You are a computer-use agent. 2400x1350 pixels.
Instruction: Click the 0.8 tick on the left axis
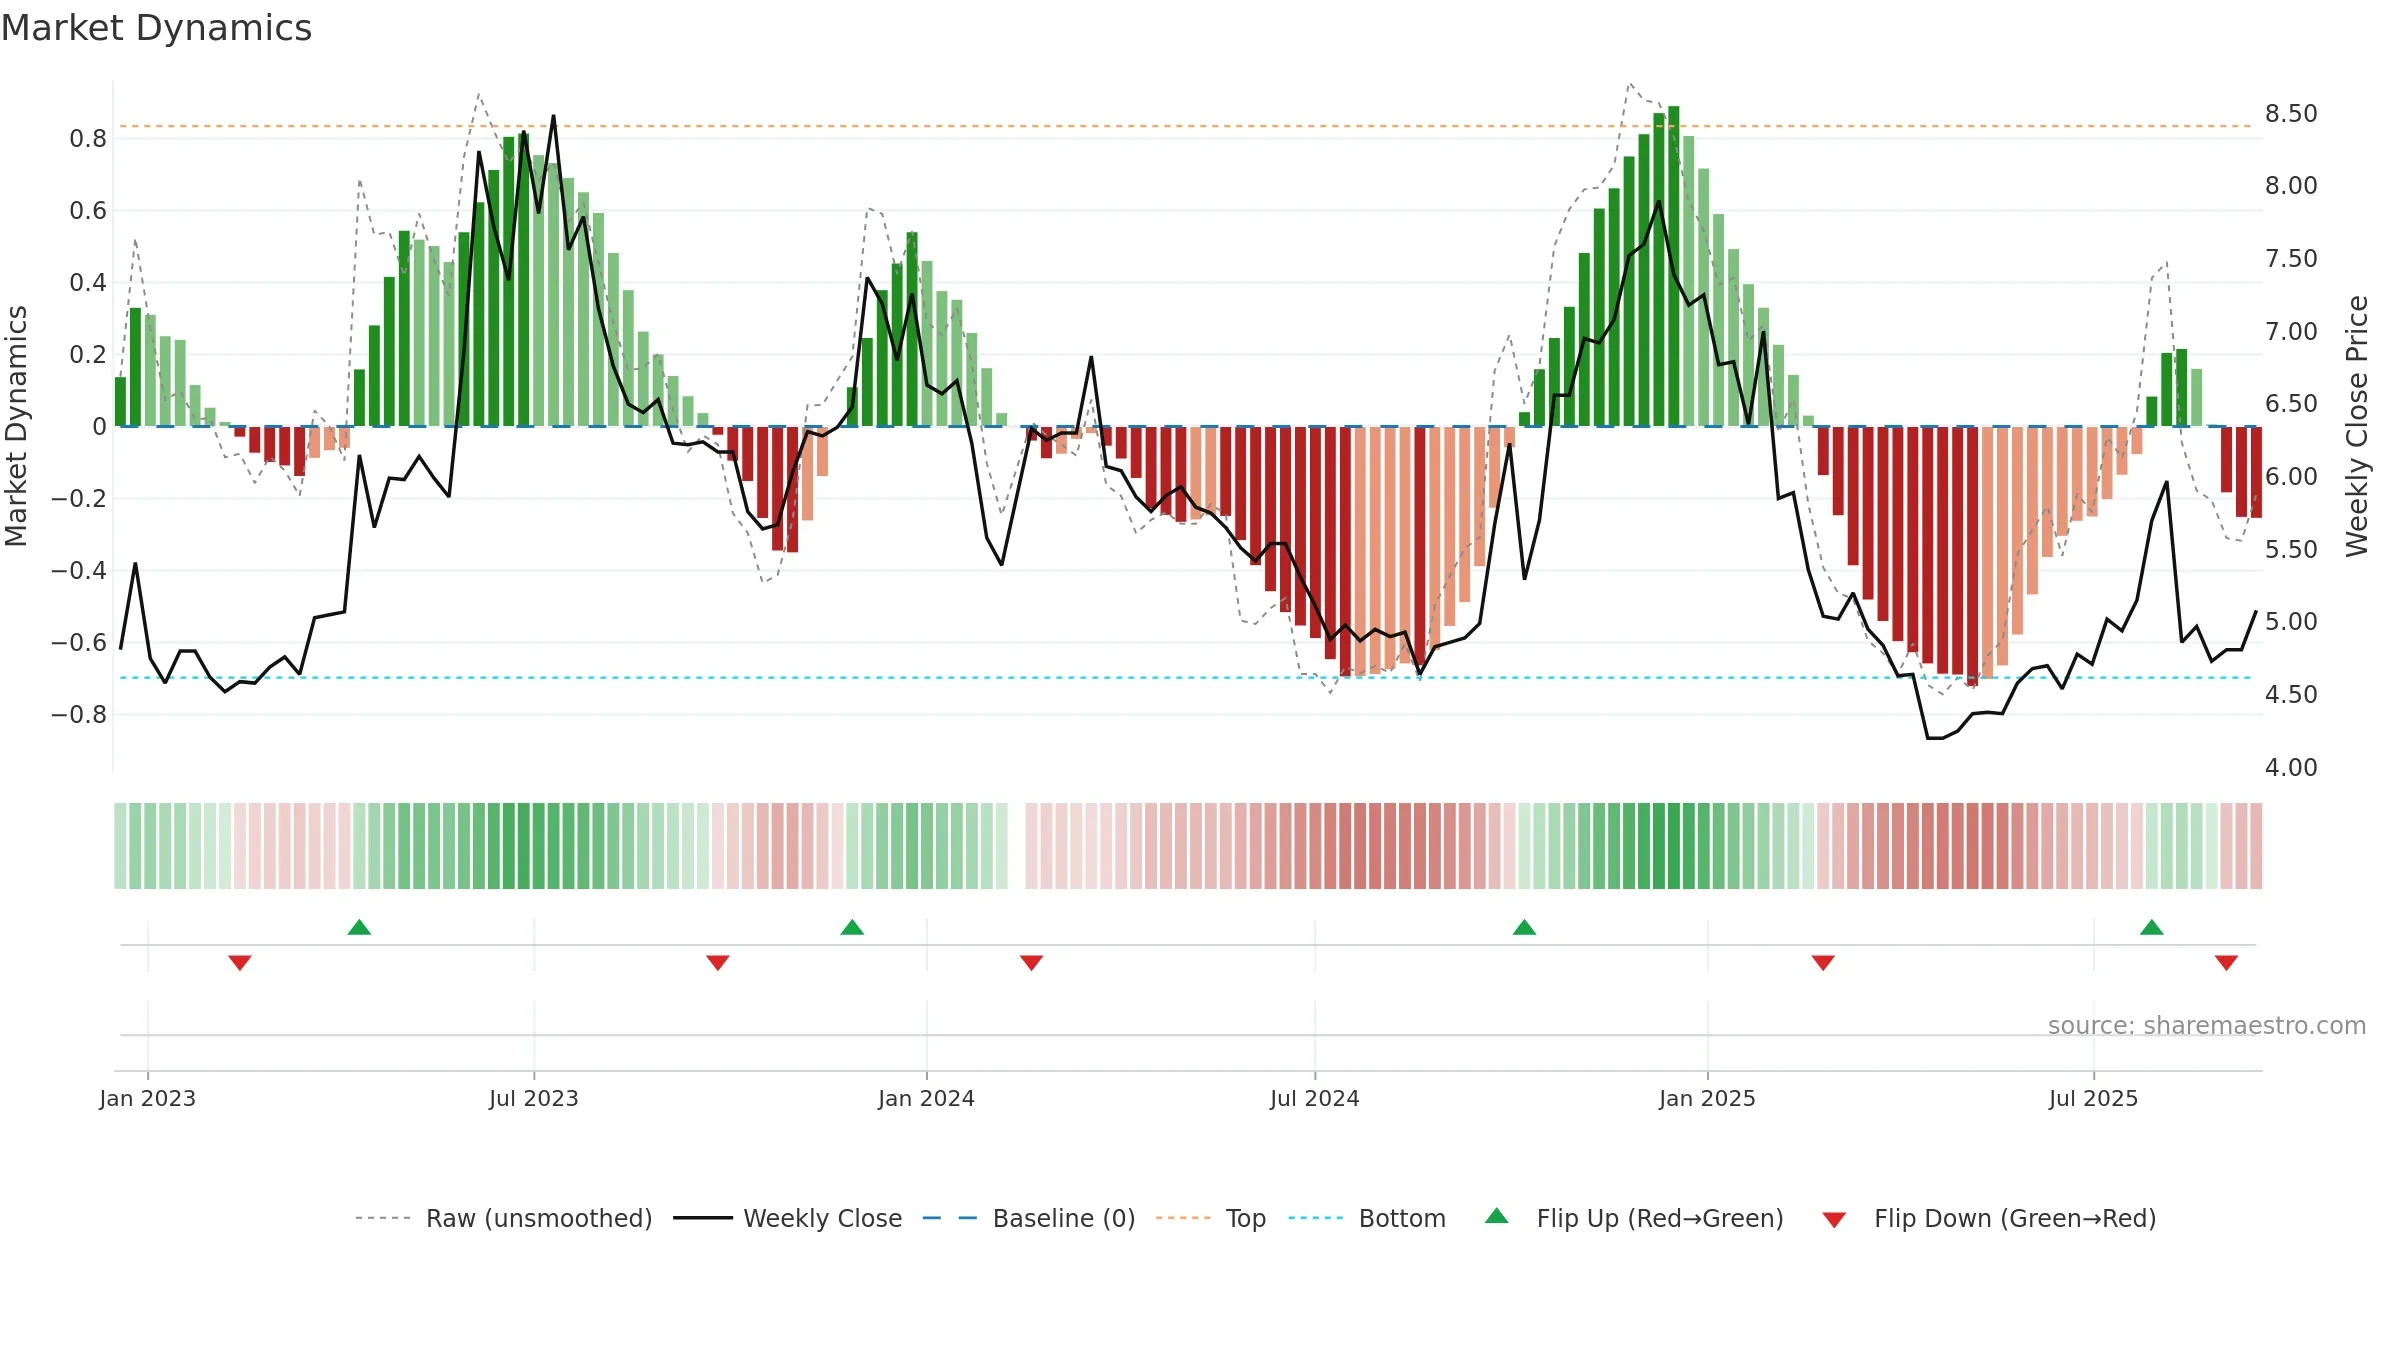point(88,139)
